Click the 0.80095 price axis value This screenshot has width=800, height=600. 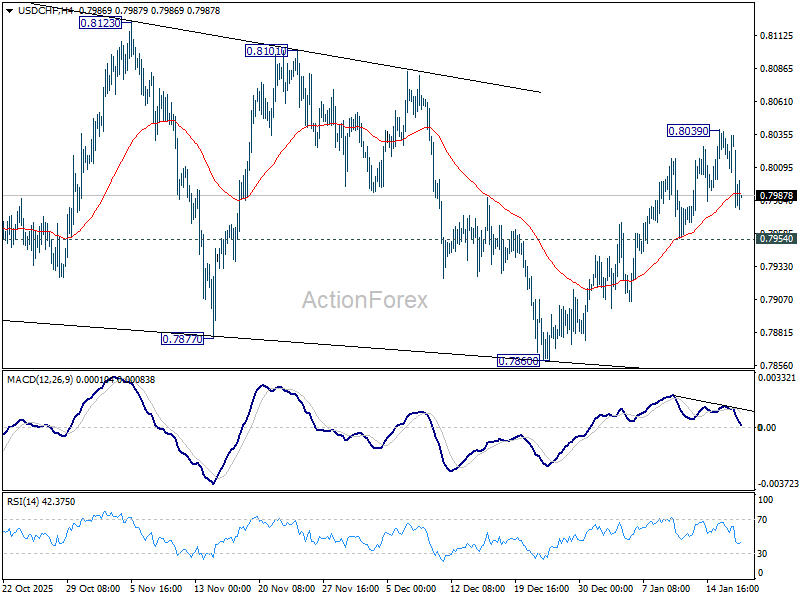pos(777,168)
